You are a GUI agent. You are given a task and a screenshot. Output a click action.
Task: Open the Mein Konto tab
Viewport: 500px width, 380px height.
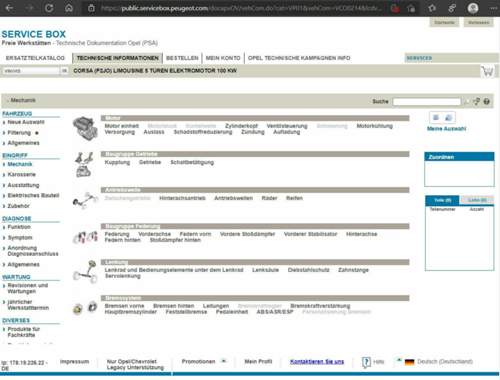click(223, 58)
